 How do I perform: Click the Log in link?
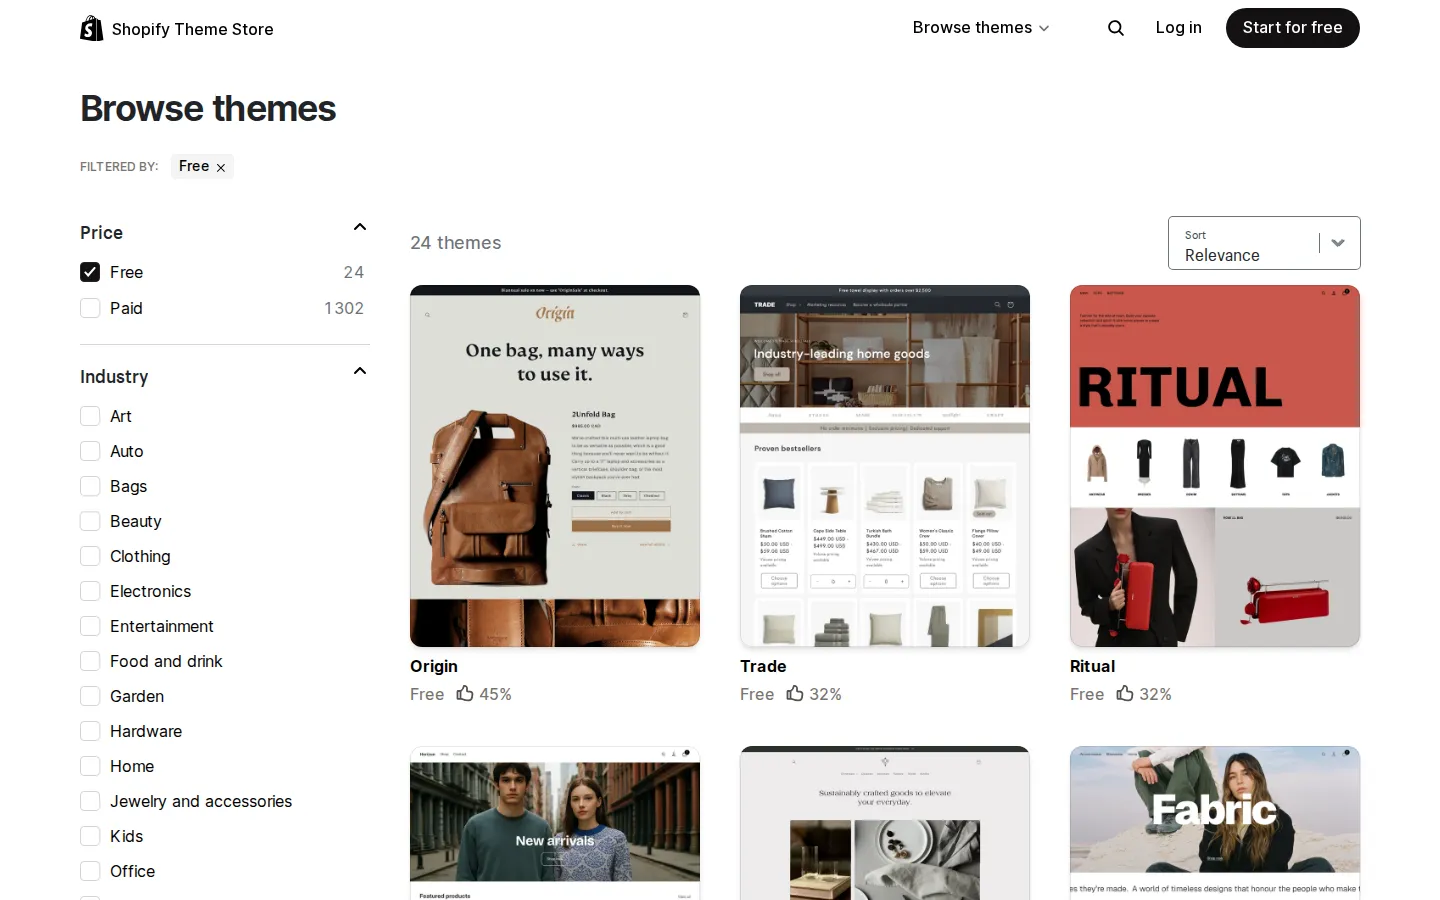coord(1178,28)
